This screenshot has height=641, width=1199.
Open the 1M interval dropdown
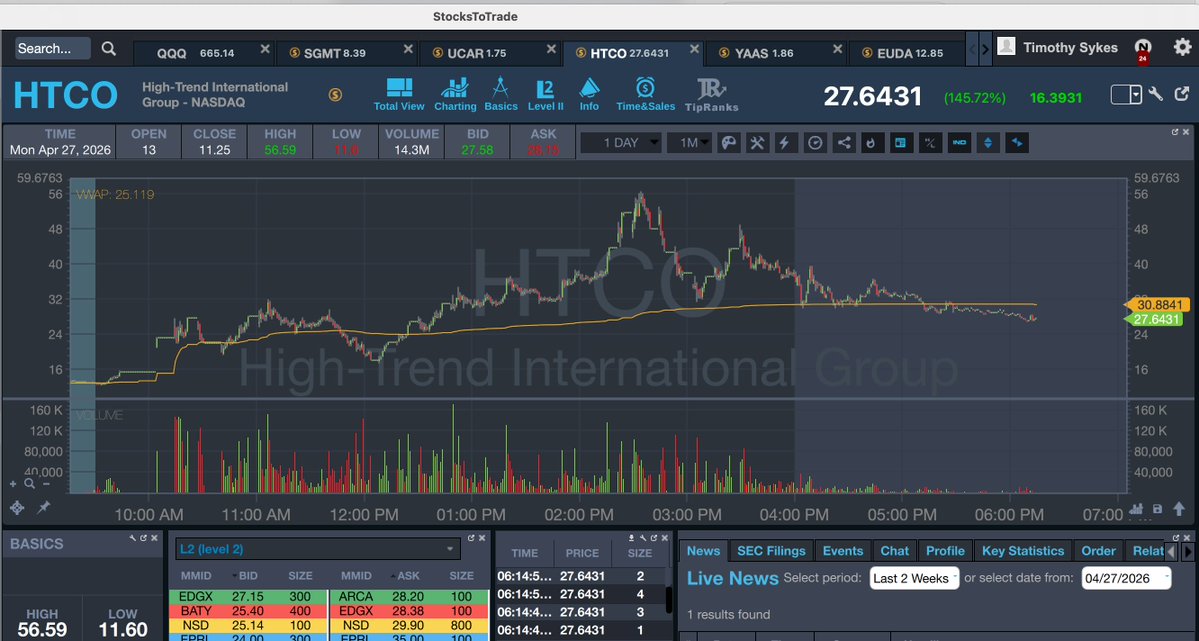coord(689,143)
